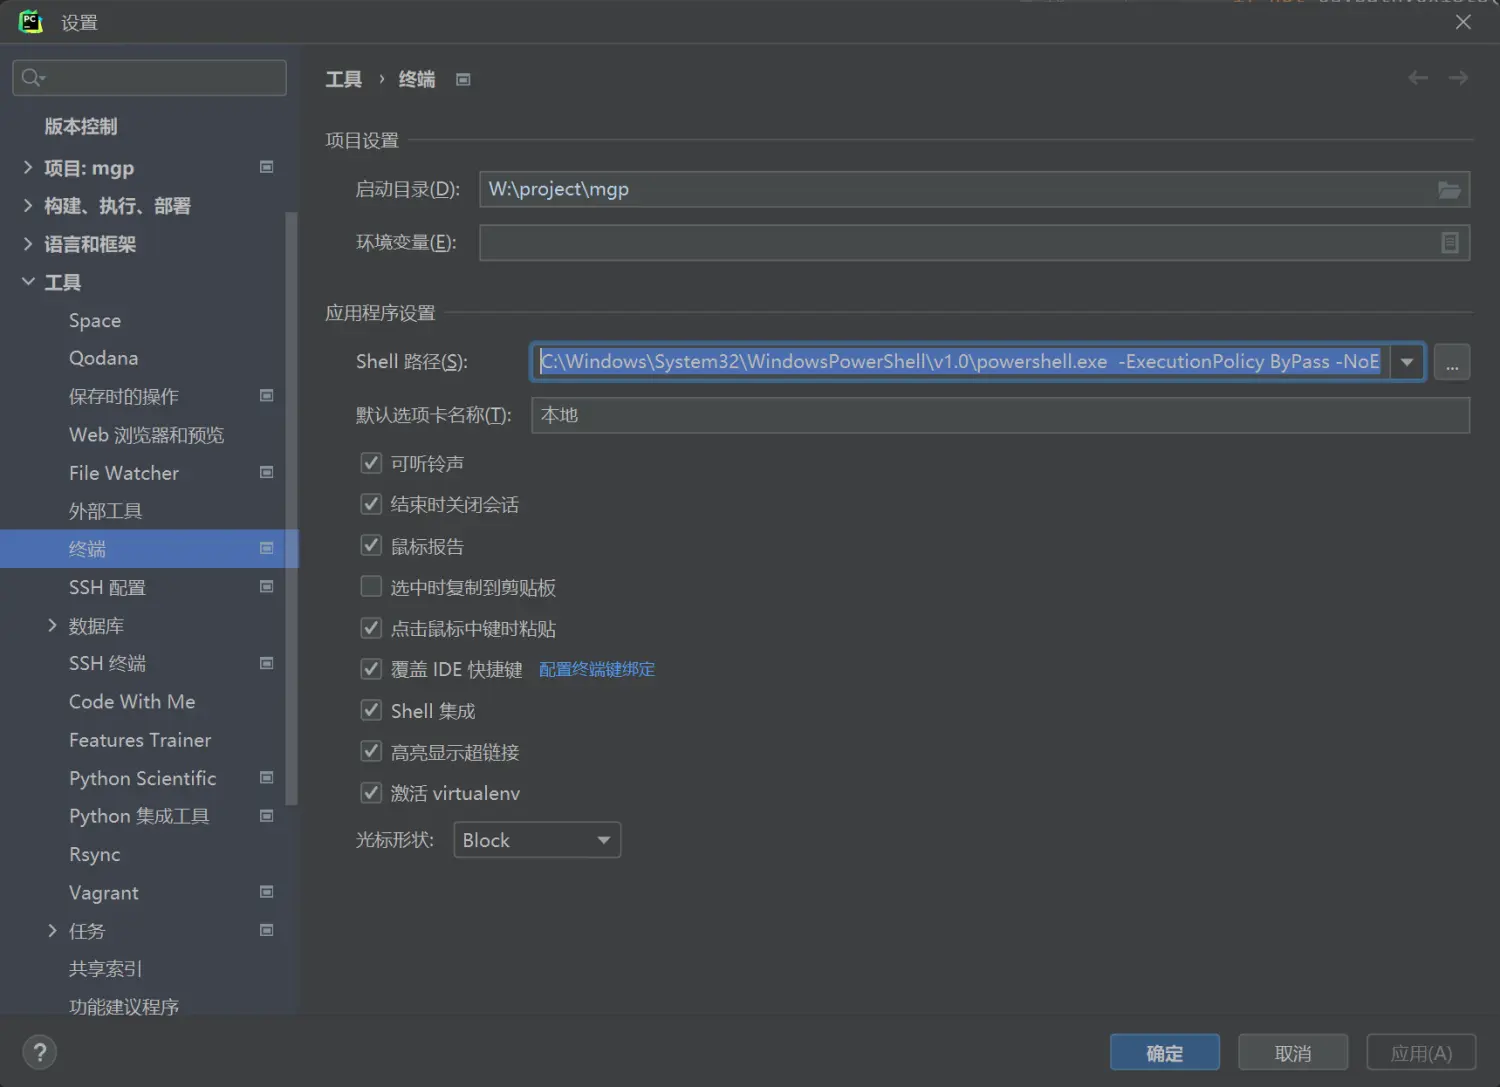
Task: Click the 取消 button
Action: pyautogui.click(x=1292, y=1053)
